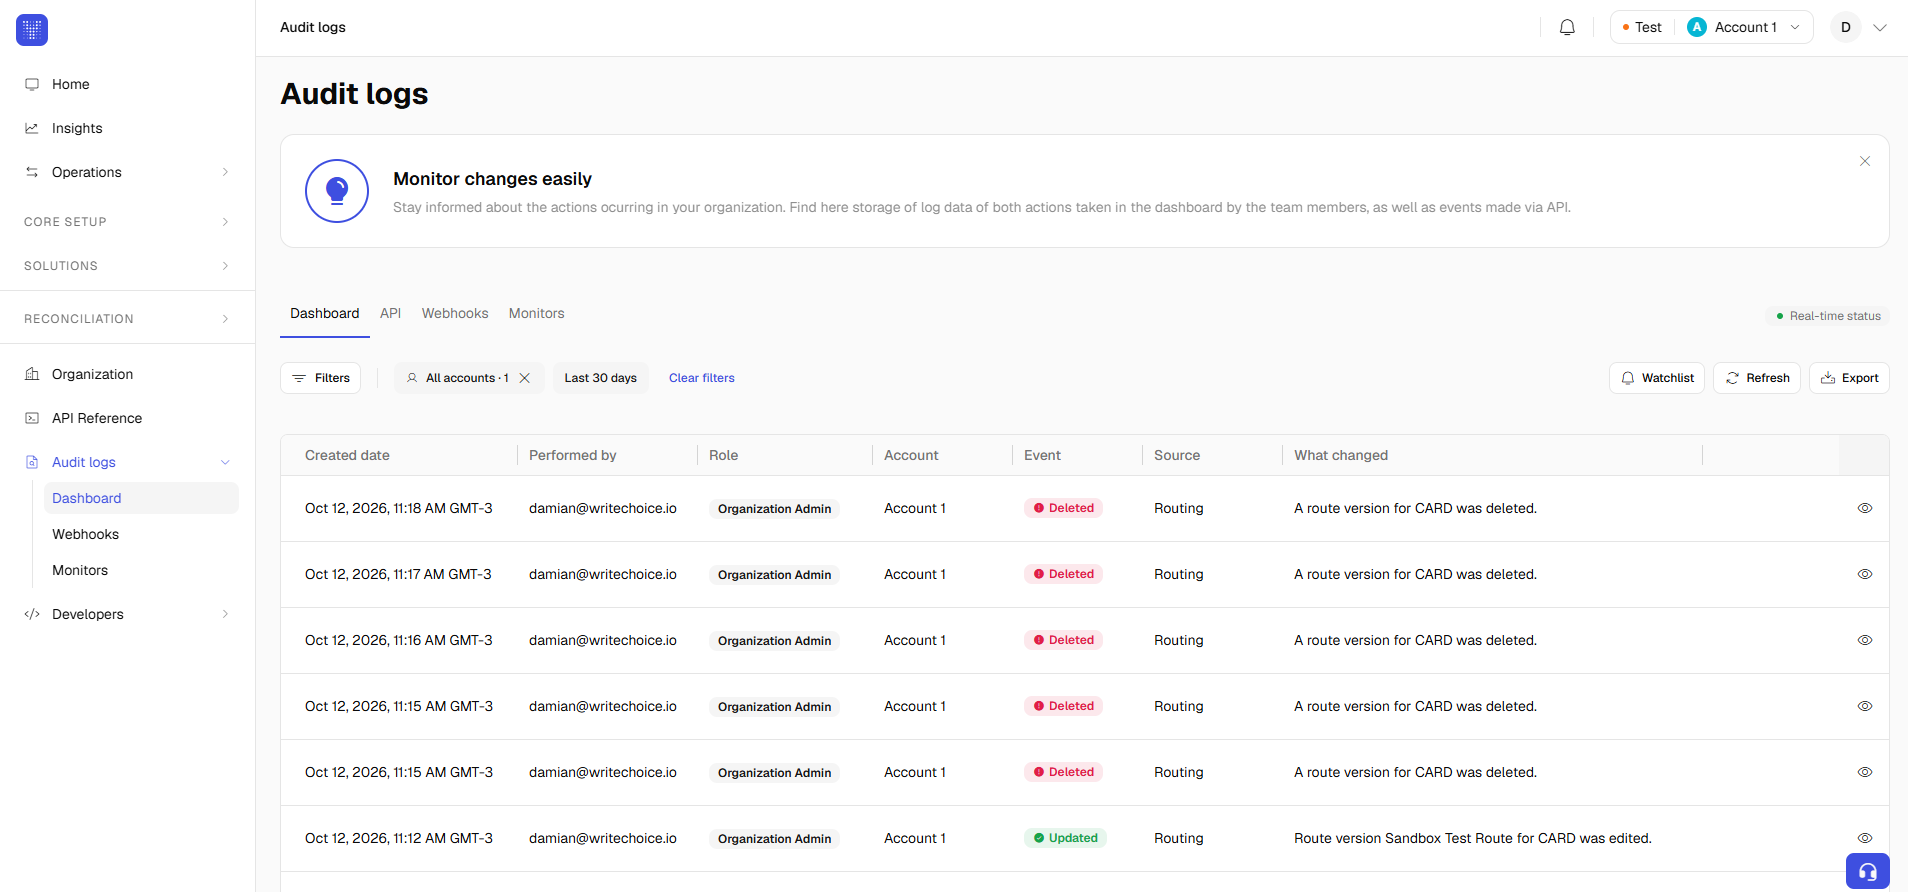The height and width of the screenshot is (892, 1908).
Task: Open the Insights chart page
Action: tap(77, 128)
